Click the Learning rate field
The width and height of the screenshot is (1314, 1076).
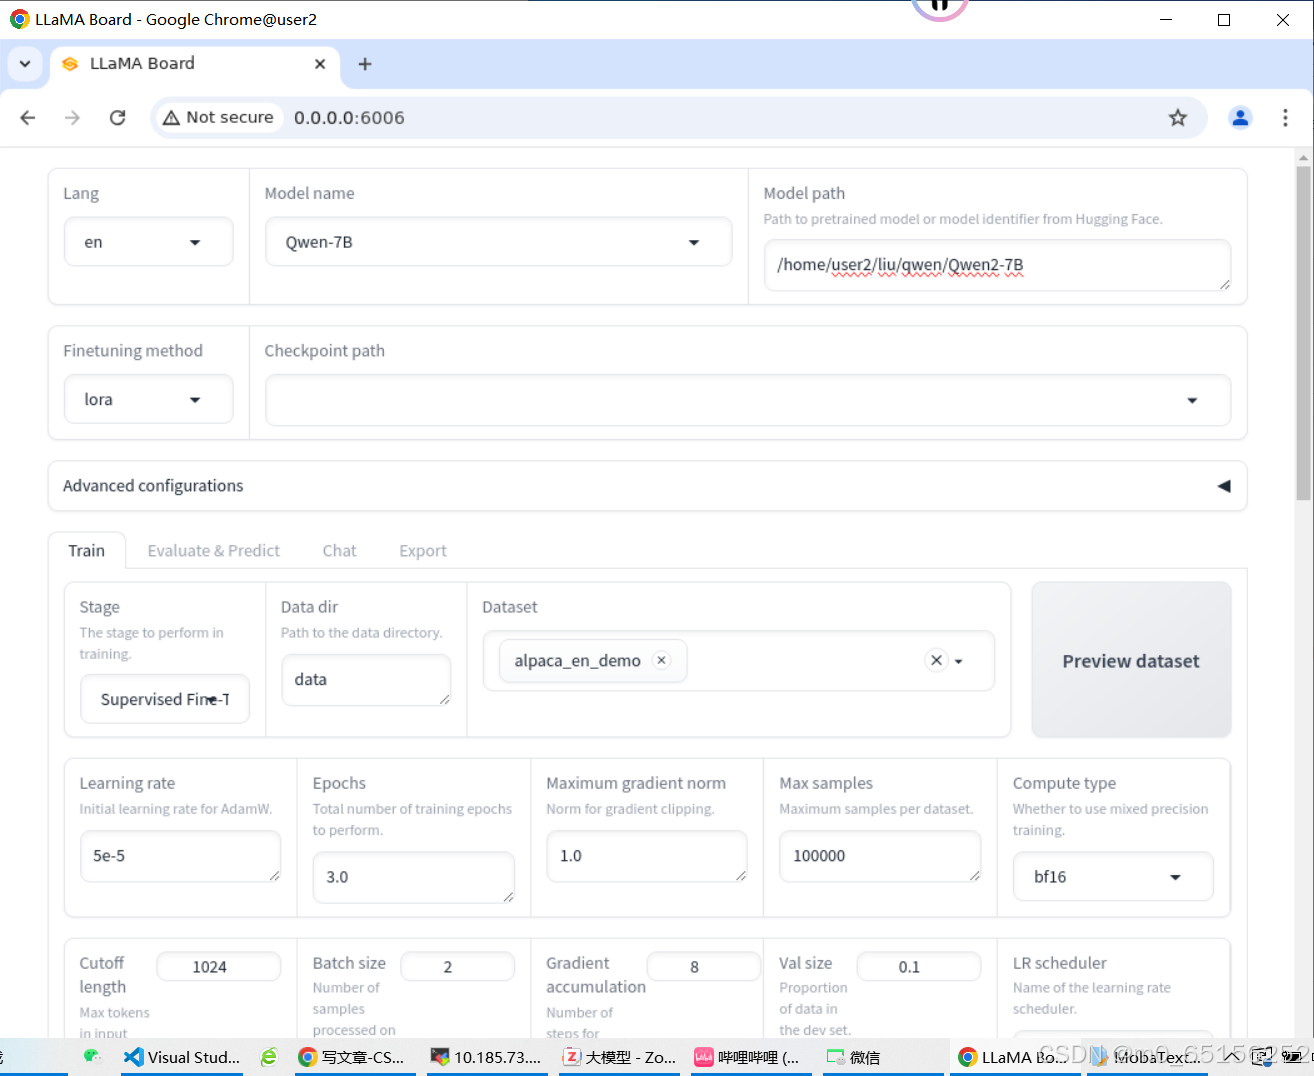tap(180, 856)
